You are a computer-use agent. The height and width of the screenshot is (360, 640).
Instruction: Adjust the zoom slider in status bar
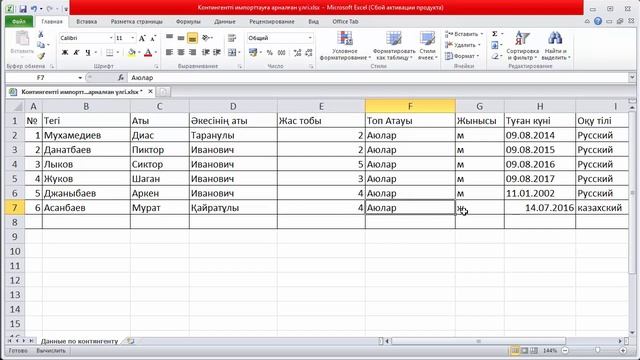point(598,351)
